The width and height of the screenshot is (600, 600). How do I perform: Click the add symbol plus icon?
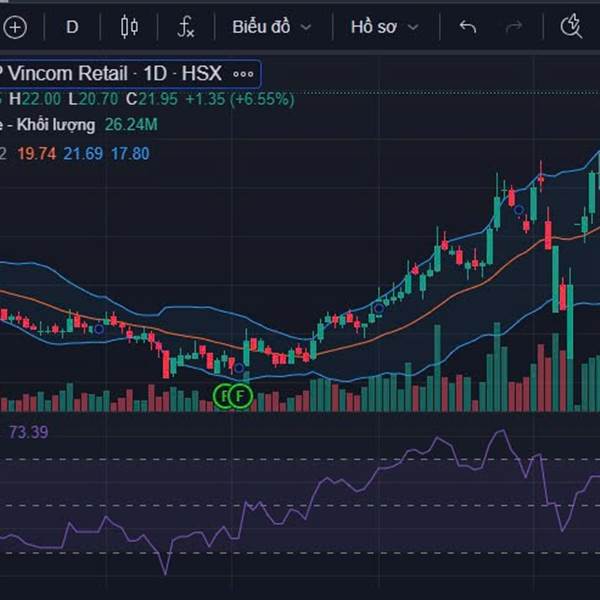[x=15, y=27]
